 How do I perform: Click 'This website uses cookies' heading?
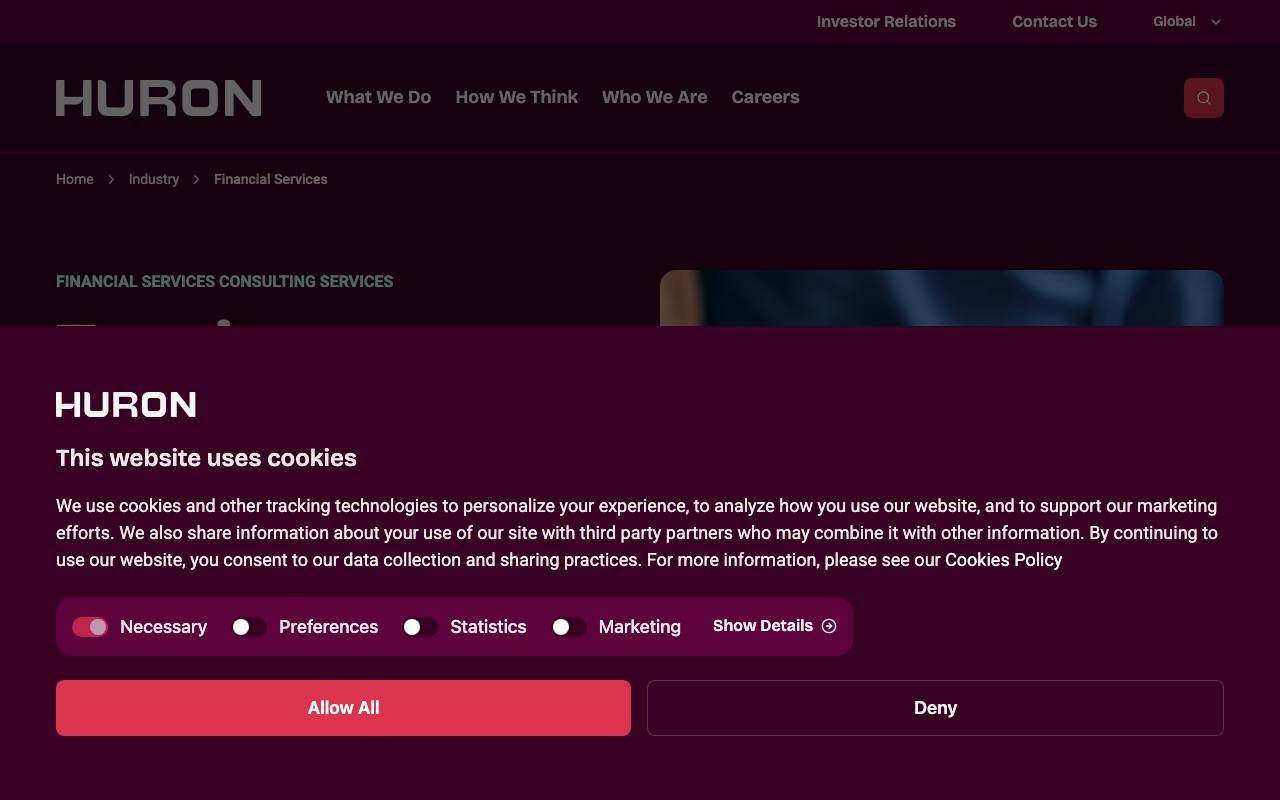206,458
